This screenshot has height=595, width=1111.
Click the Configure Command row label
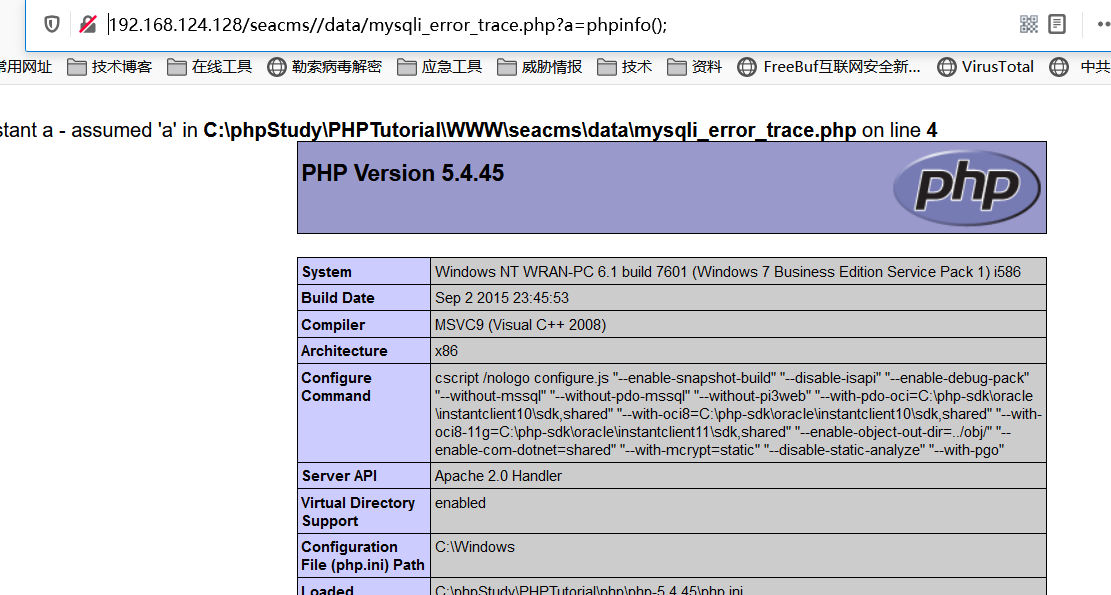point(363,414)
